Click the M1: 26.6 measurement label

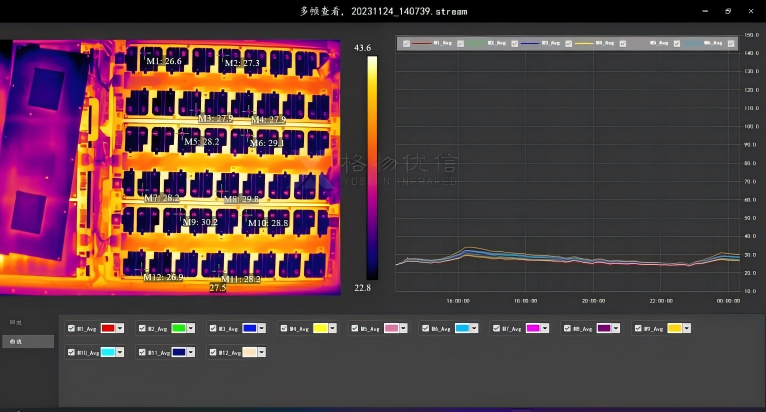164,61
